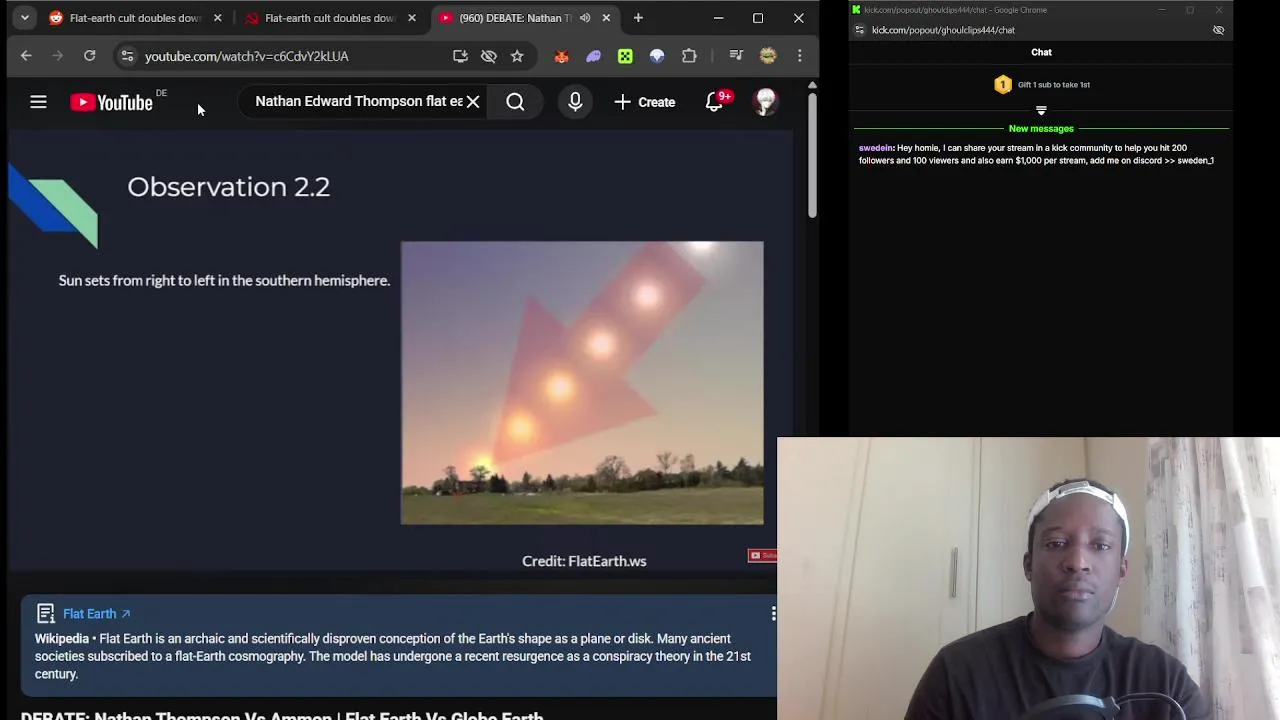Close the DEBATE YouTube tab

[606, 18]
